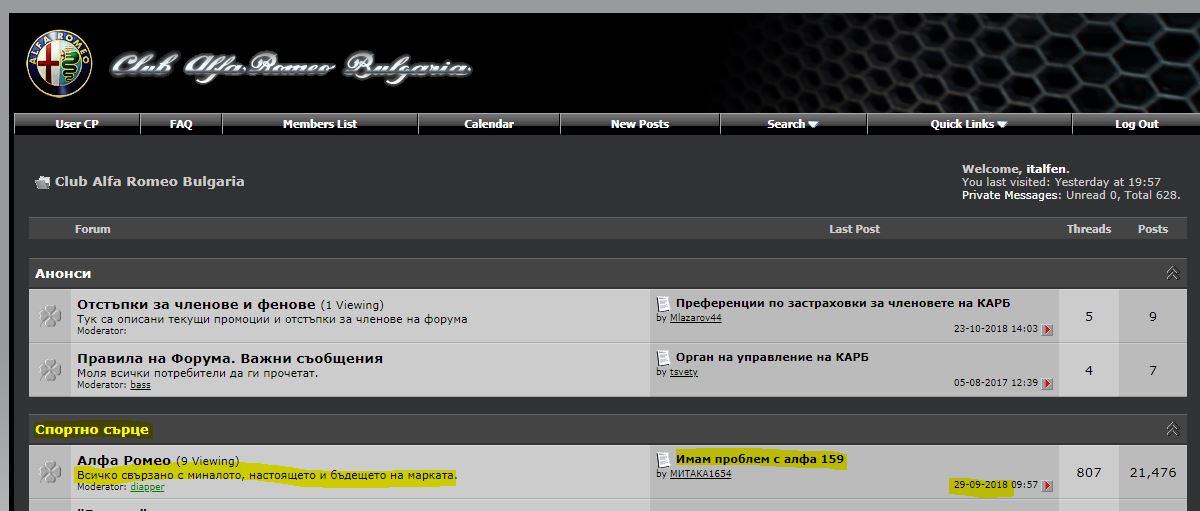The height and width of the screenshot is (511, 1200).
Task: Open the Search dropdown menu
Action: click(793, 124)
